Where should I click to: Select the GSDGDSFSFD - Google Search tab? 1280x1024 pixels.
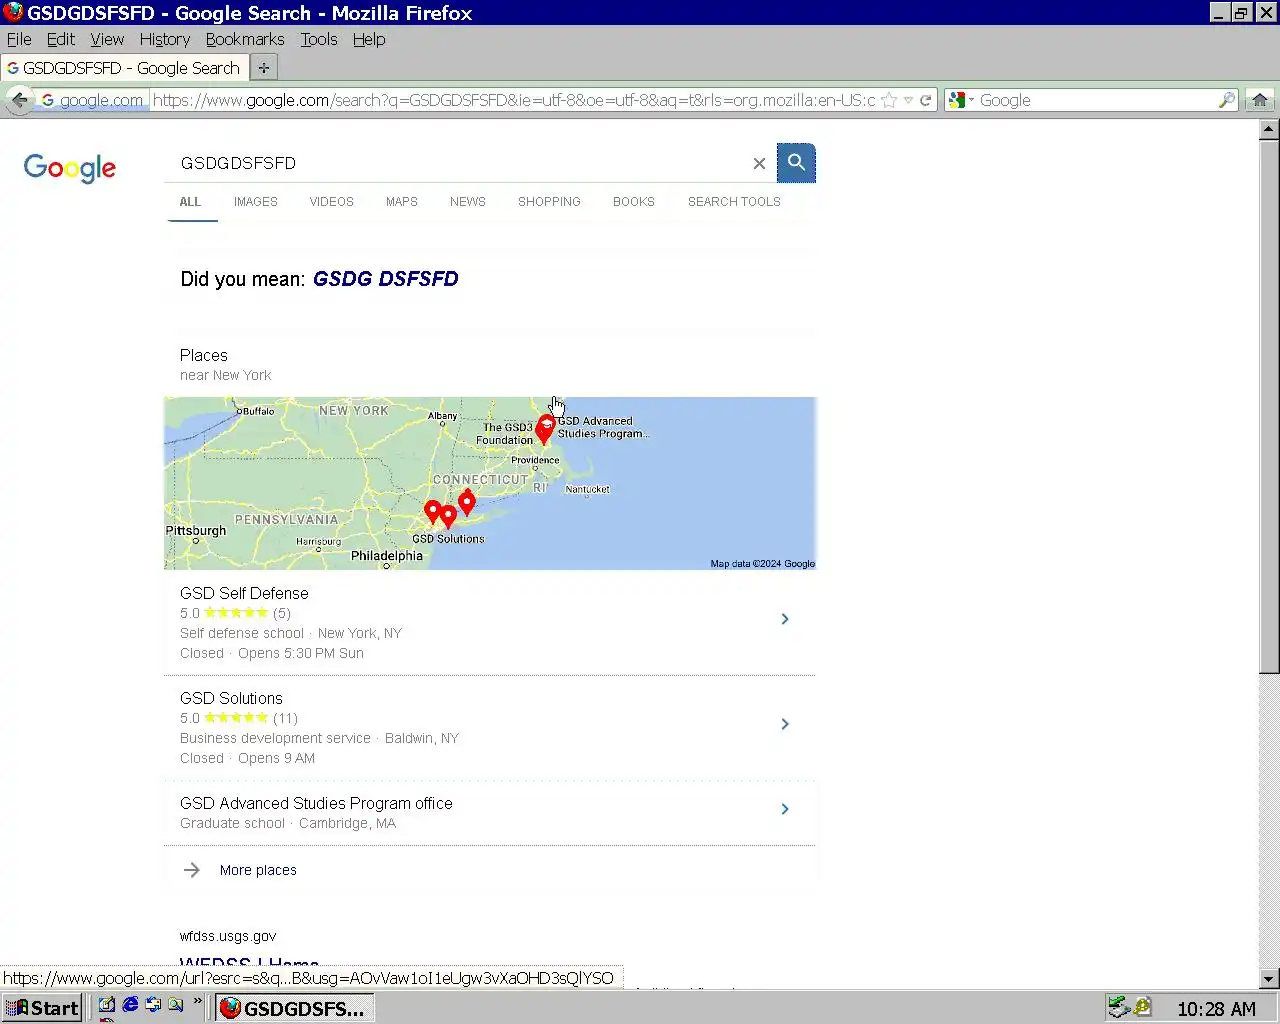pyautogui.click(x=124, y=68)
